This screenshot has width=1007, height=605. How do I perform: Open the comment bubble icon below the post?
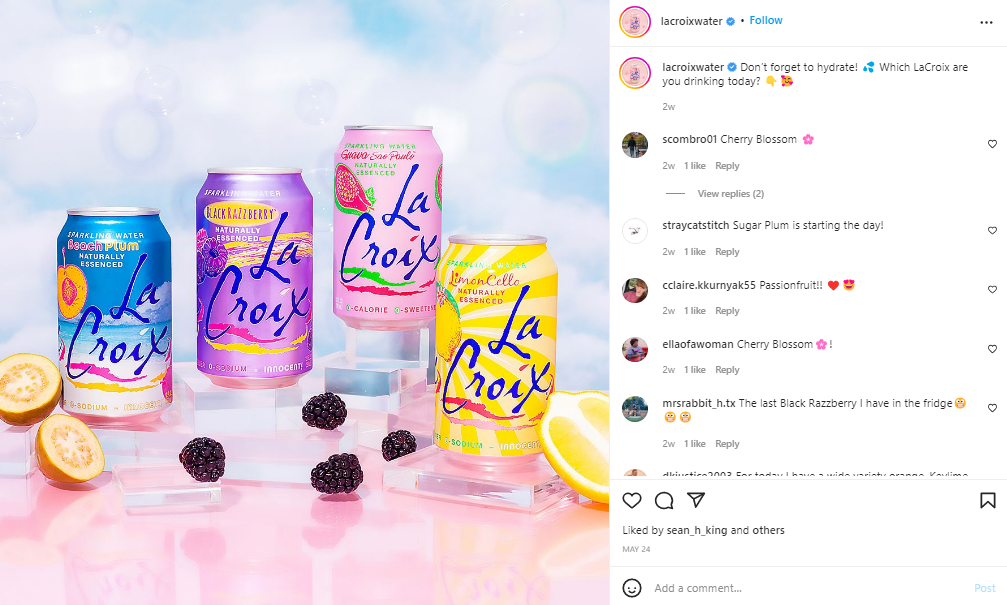click(663, 500)
